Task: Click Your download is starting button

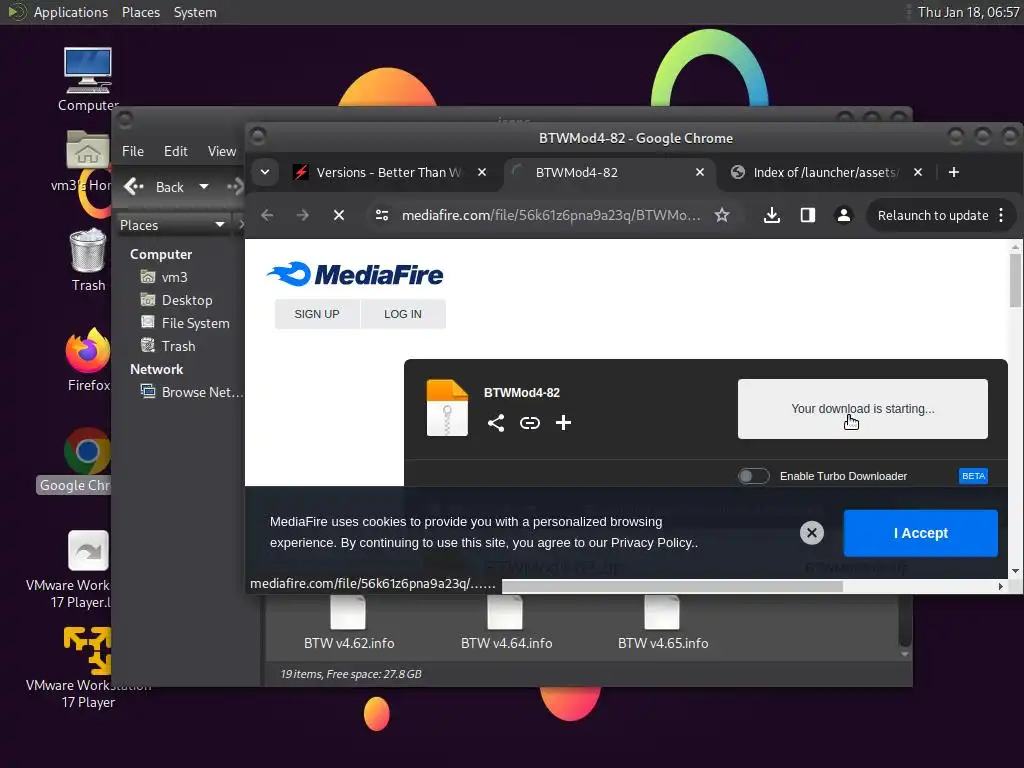Action: pos(863,409)
